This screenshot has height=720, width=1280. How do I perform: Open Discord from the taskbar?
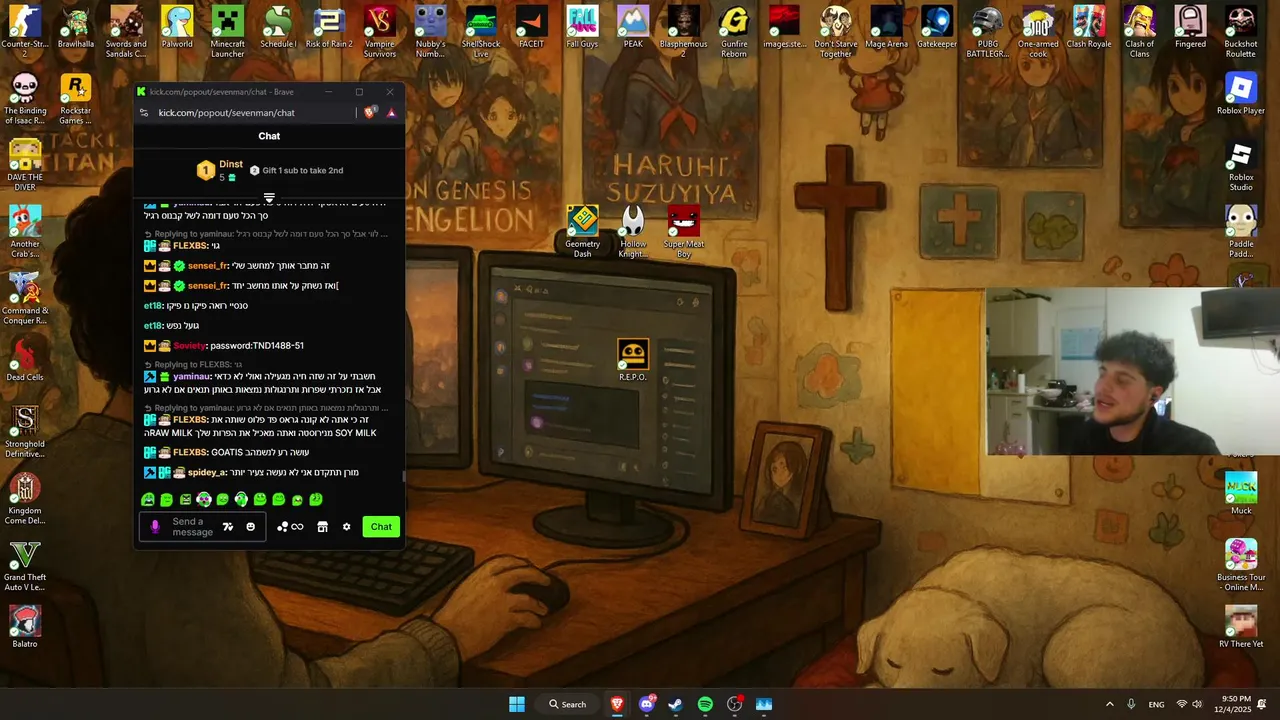tap(646, 704)
